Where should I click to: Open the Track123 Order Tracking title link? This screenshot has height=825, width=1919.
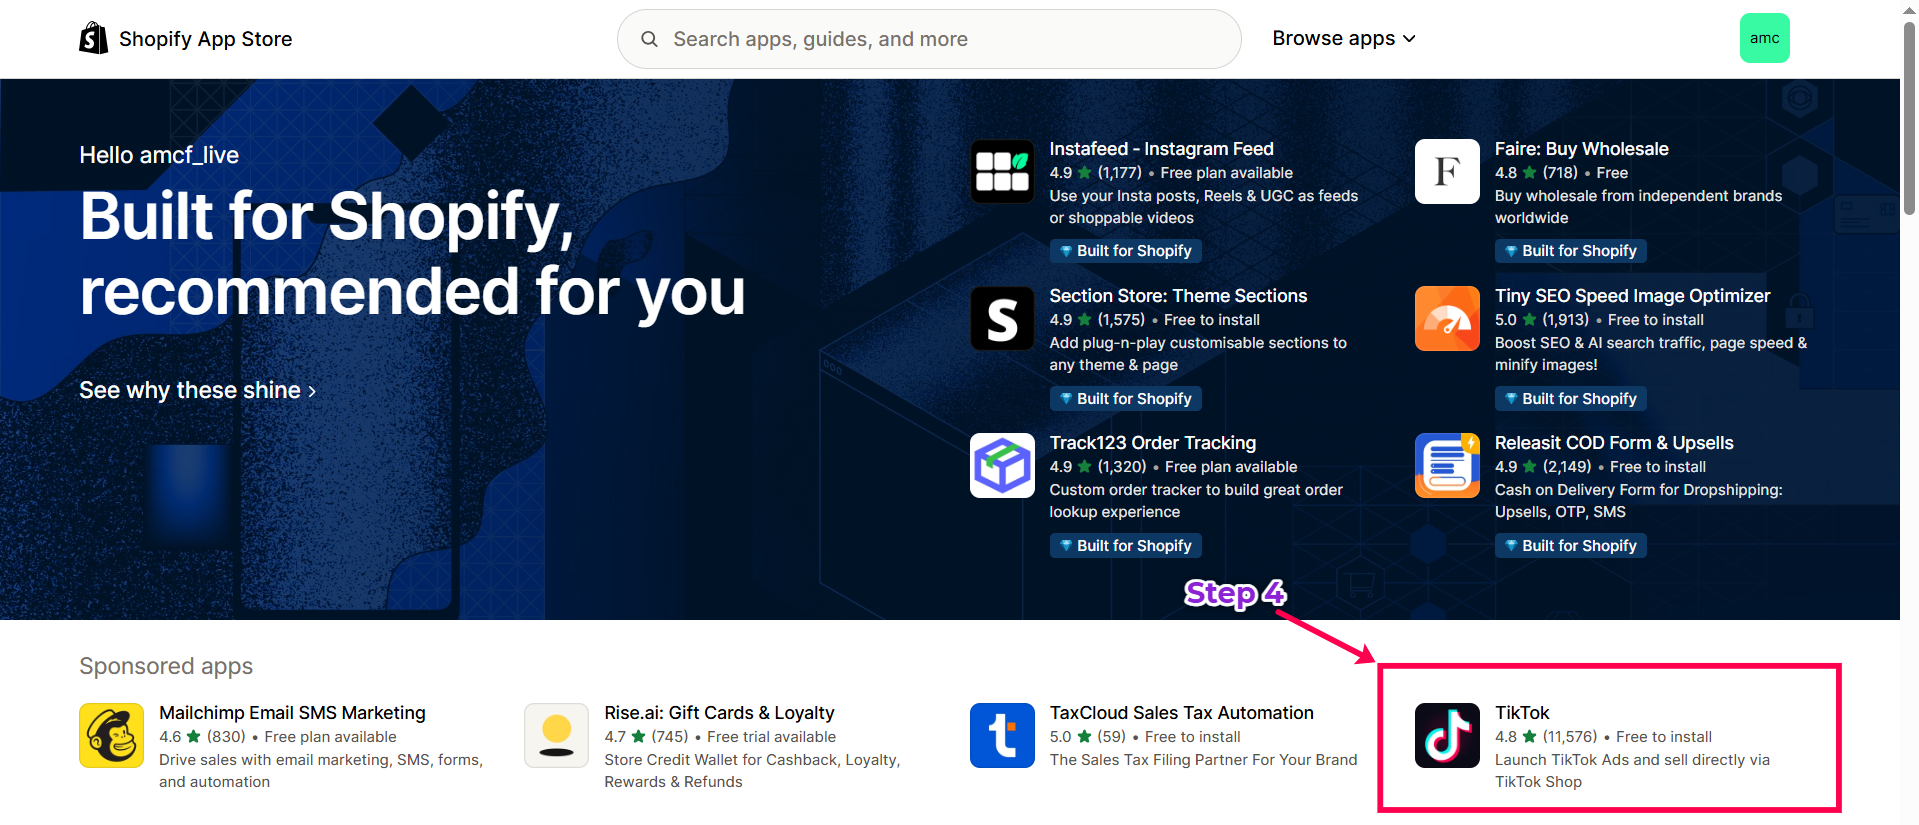(1152, 443)
